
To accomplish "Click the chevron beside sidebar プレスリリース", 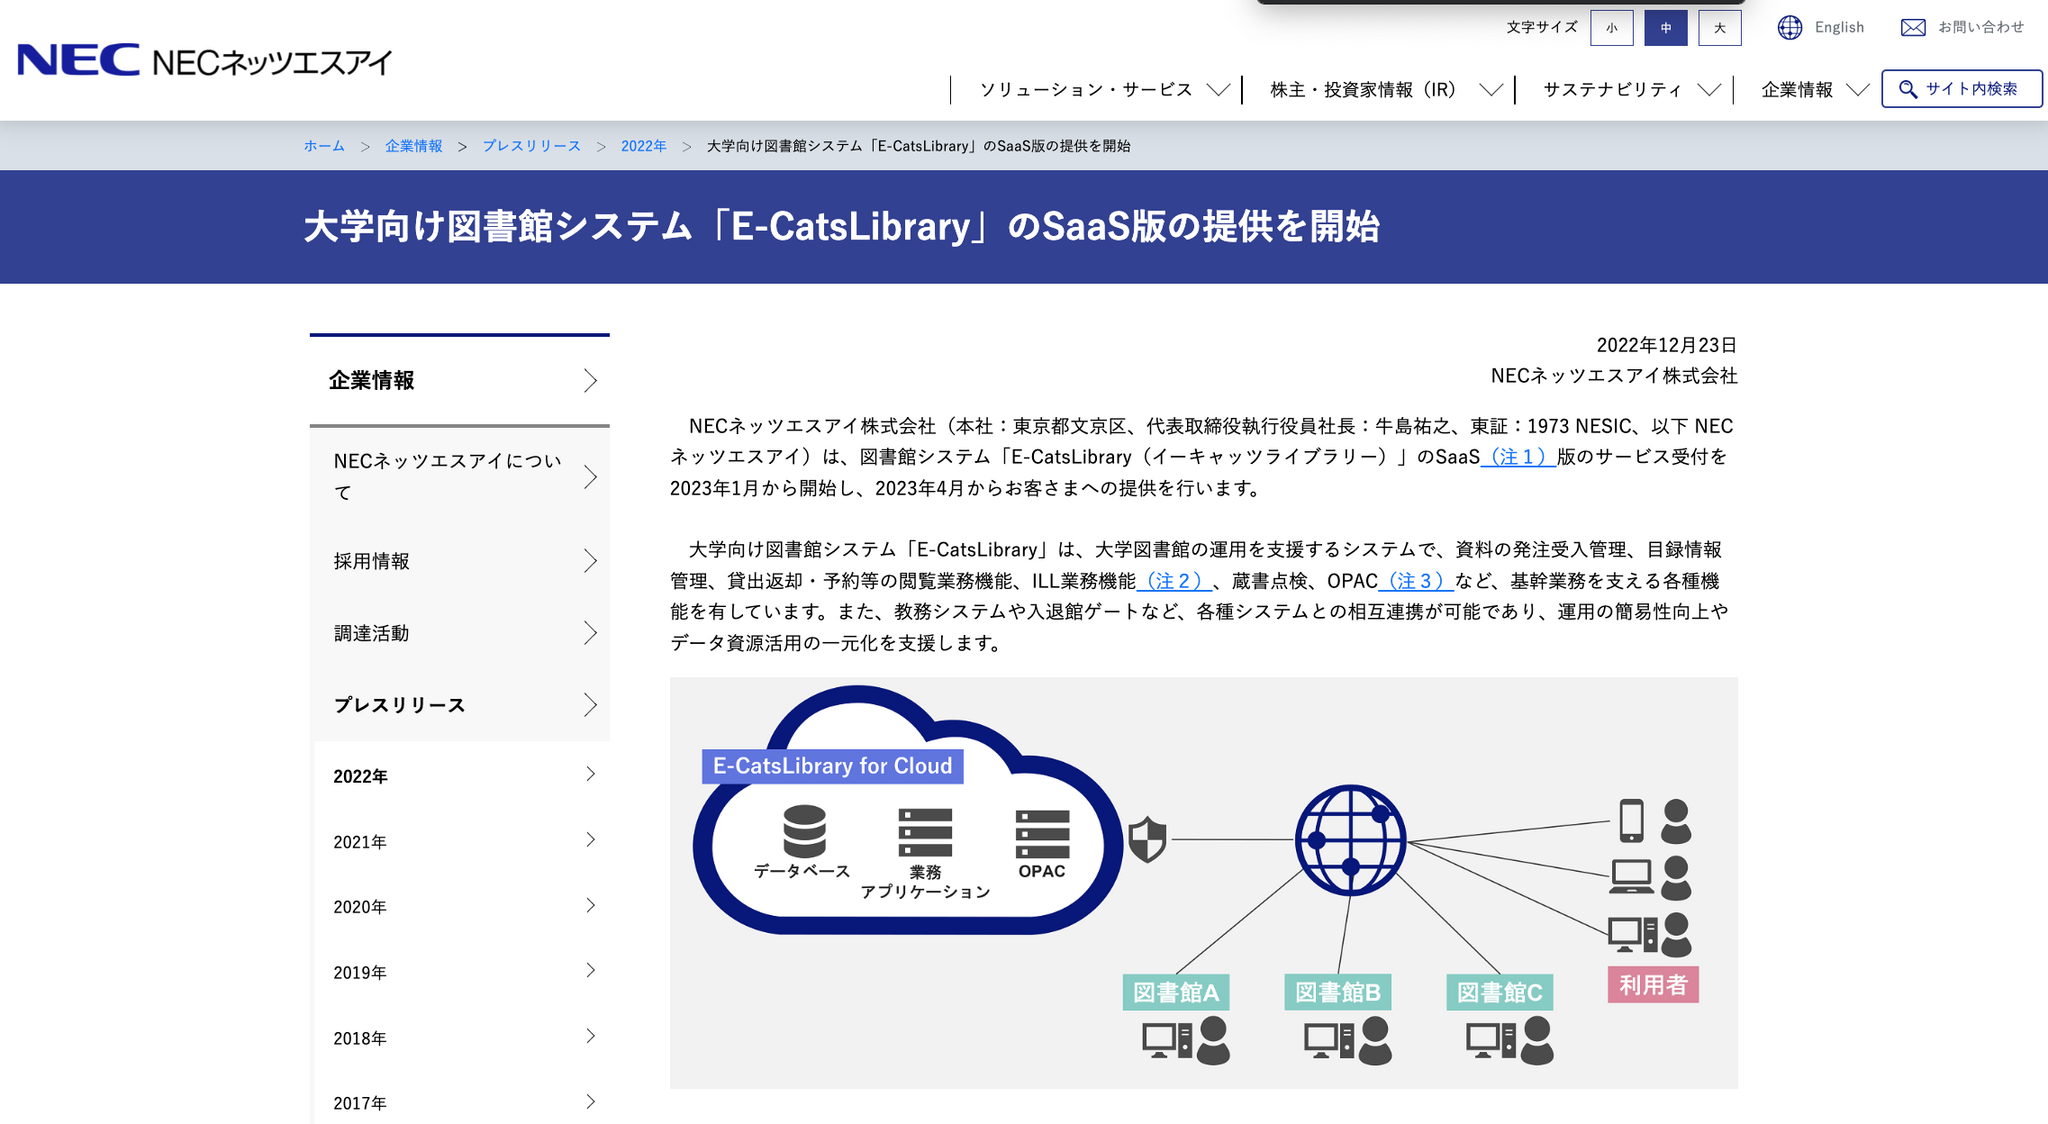I will 590,705.
